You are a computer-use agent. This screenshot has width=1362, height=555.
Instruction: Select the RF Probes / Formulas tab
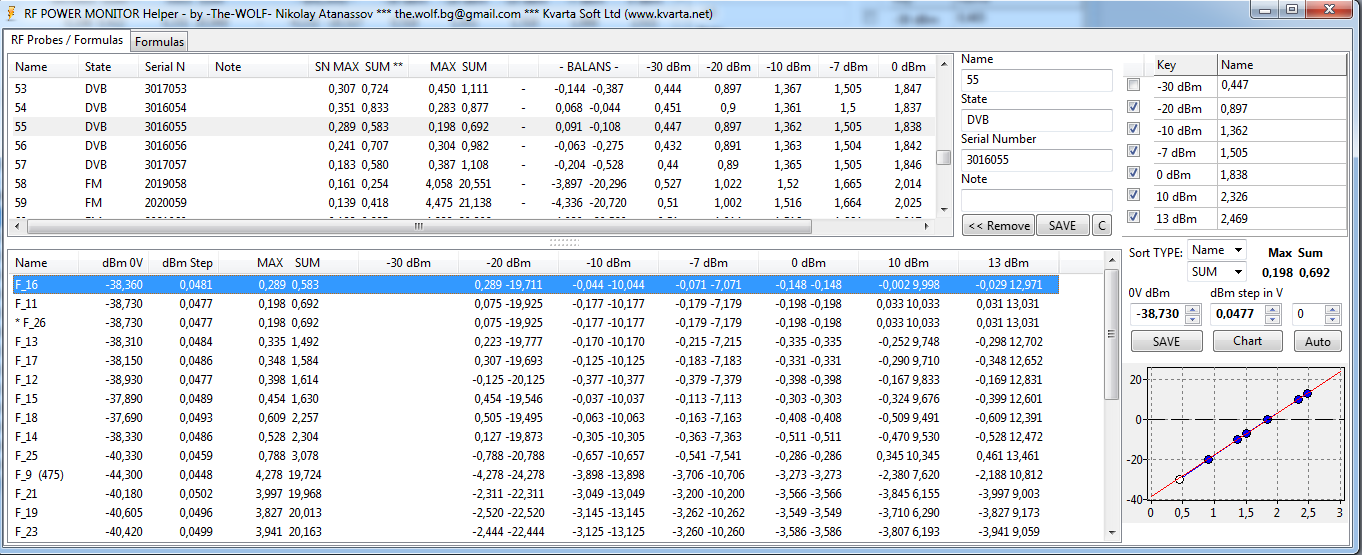[68, 40]
